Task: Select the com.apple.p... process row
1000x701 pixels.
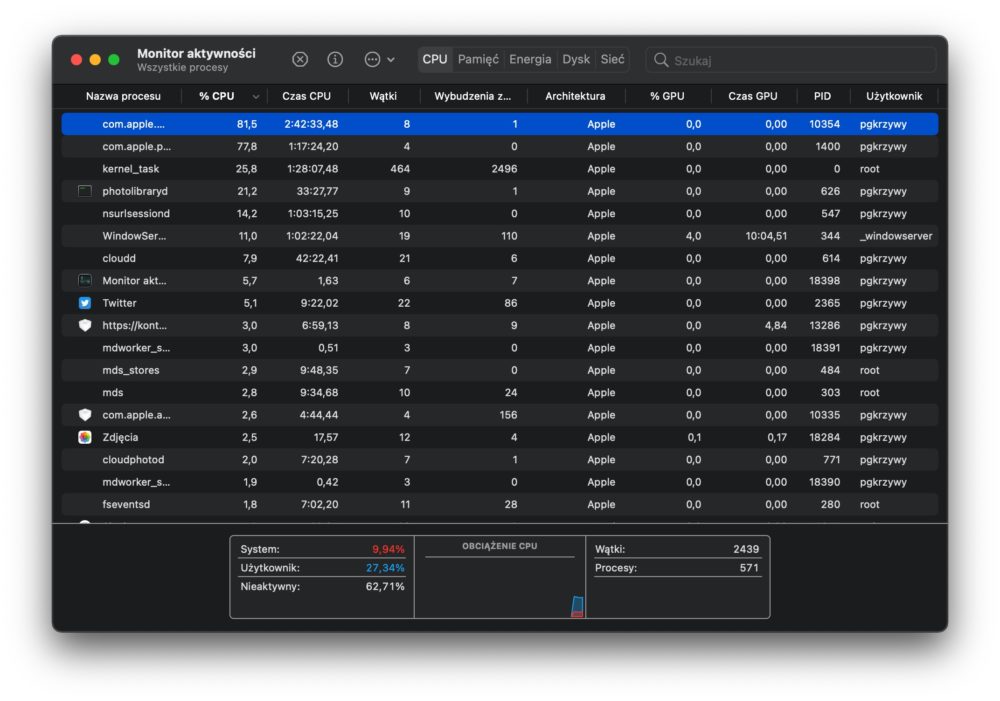Action: click(499, 146)
